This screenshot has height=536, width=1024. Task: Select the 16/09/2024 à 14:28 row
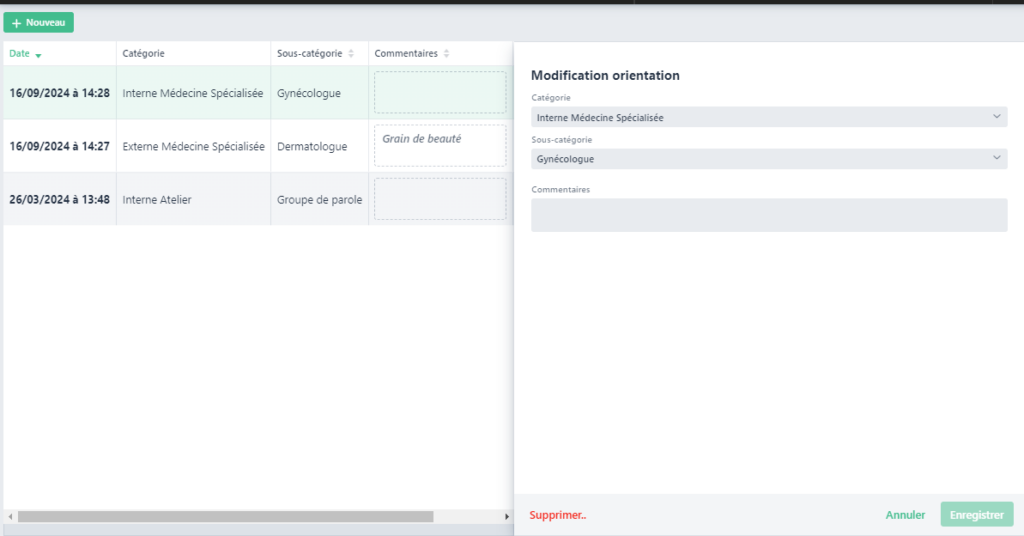click(59, 93)
